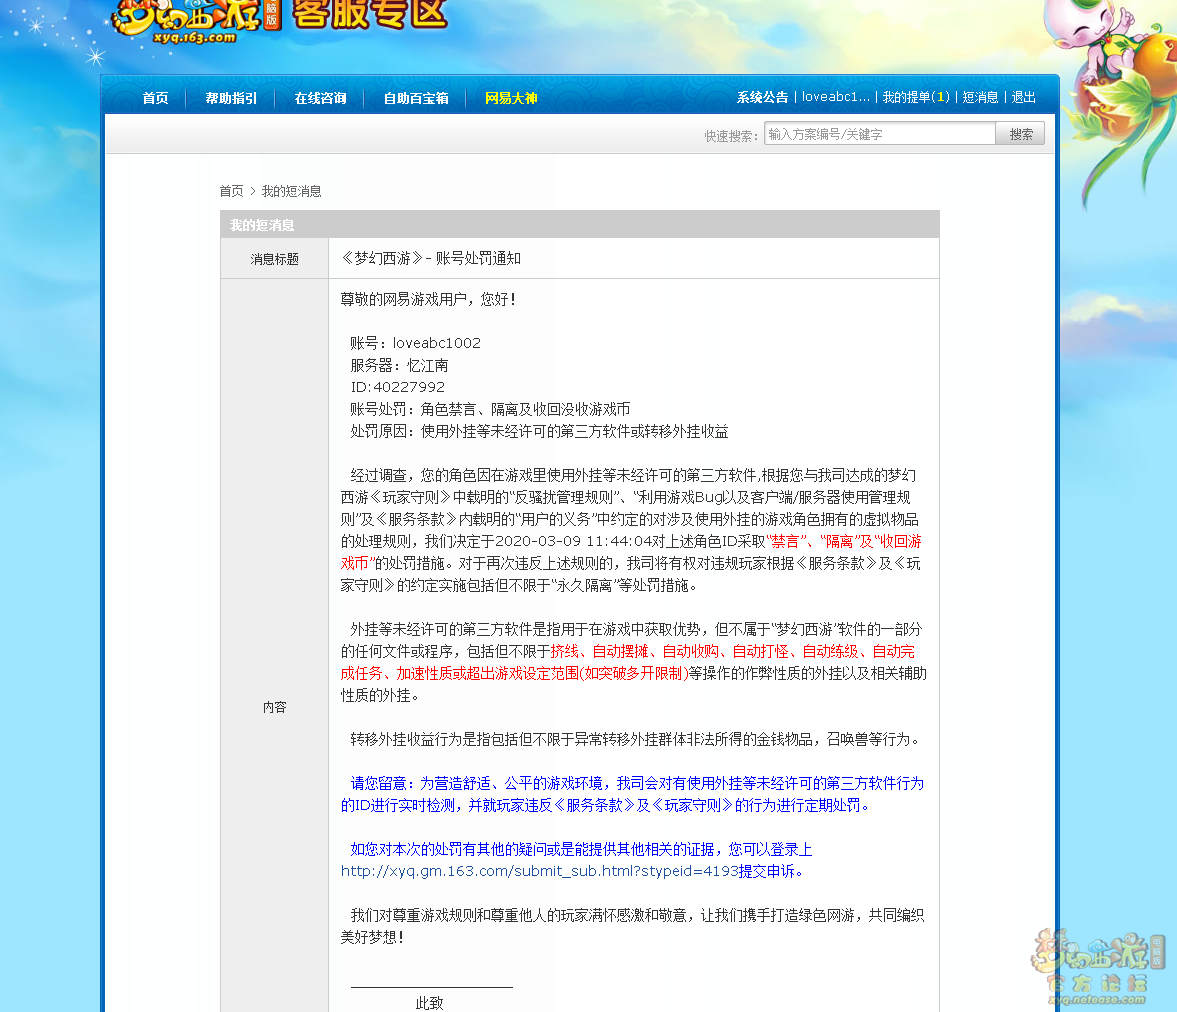Open 我的提单(1) link
Image resolution: width=1177 pixels, height=1012 pixels.
[x=916, y=98]
